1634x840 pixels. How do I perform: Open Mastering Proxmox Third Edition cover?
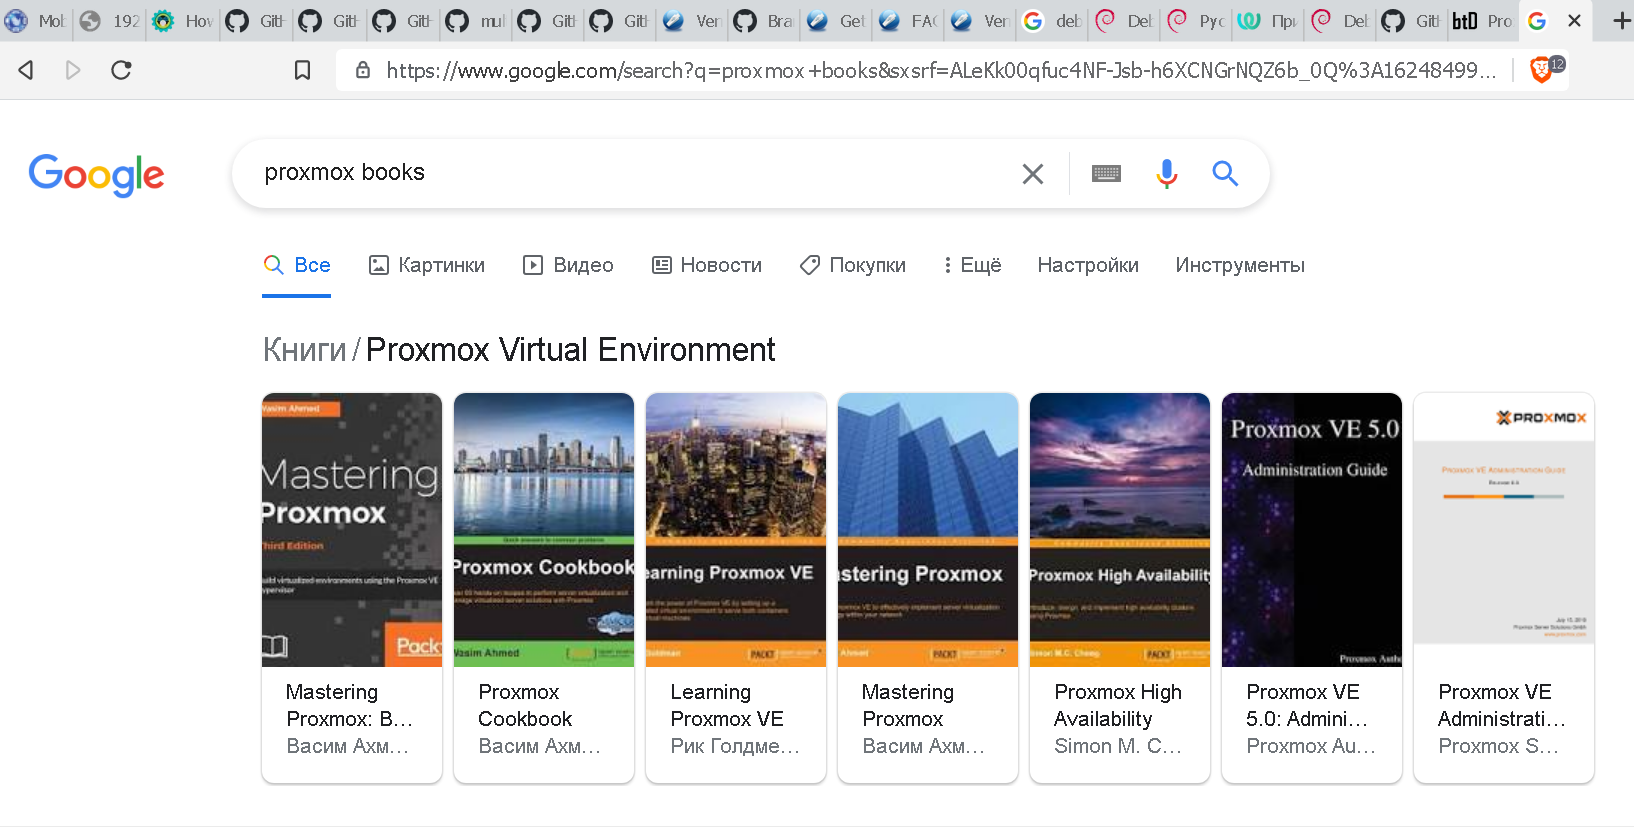coord(352,530)
